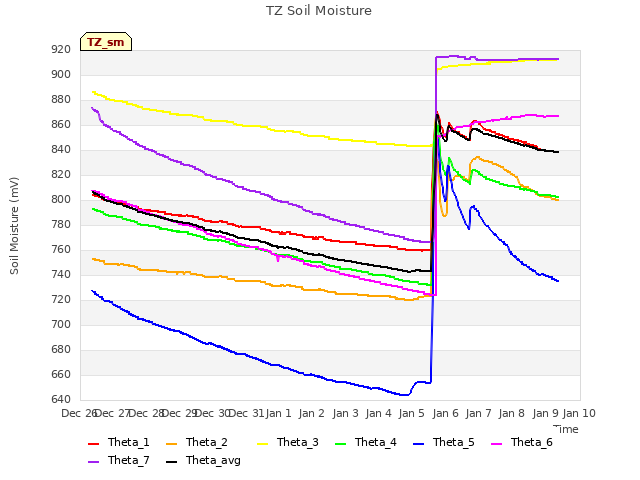Toggle Theta_4 series in legend

click(x=366, y=442)
